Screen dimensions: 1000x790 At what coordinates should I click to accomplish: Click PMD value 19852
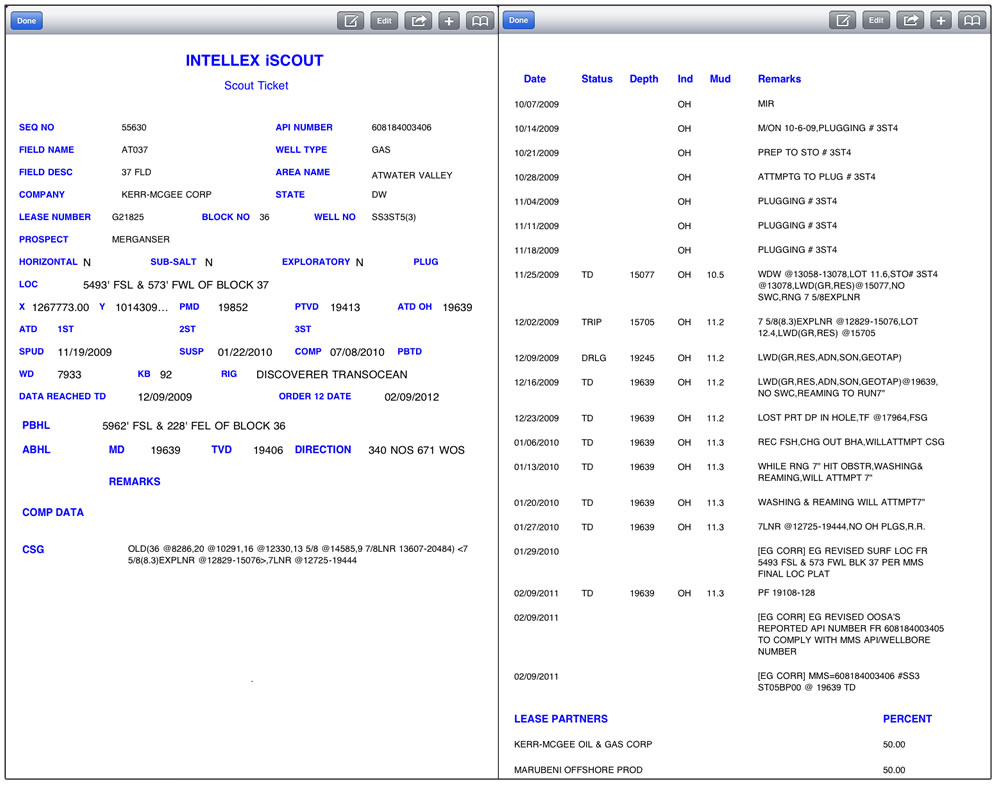(x=233, y=307)
